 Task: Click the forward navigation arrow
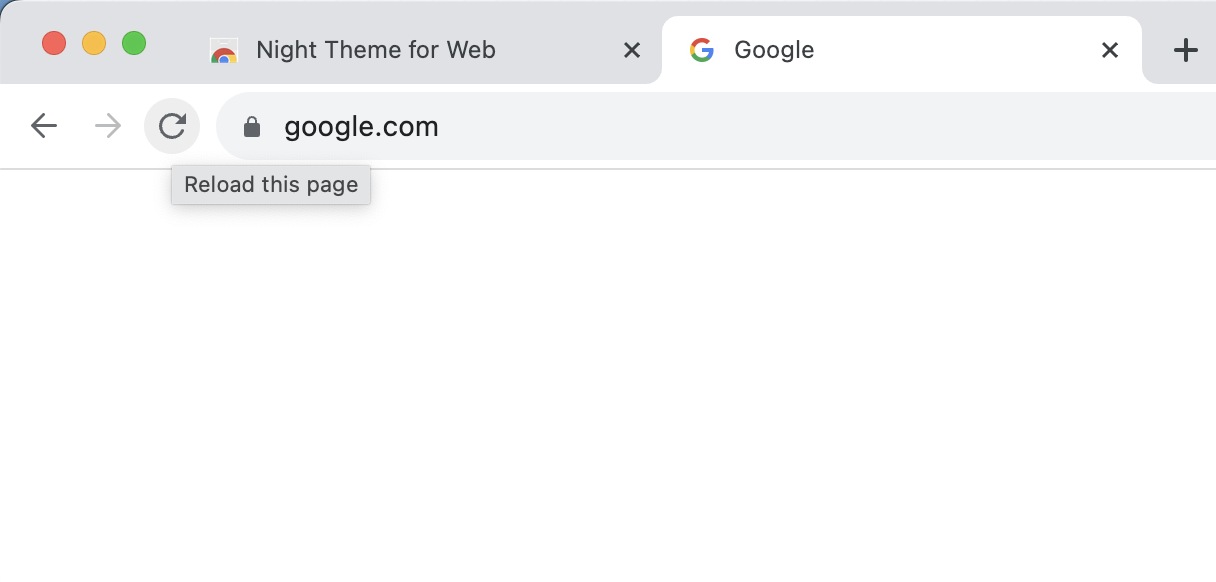pos(107,126)
